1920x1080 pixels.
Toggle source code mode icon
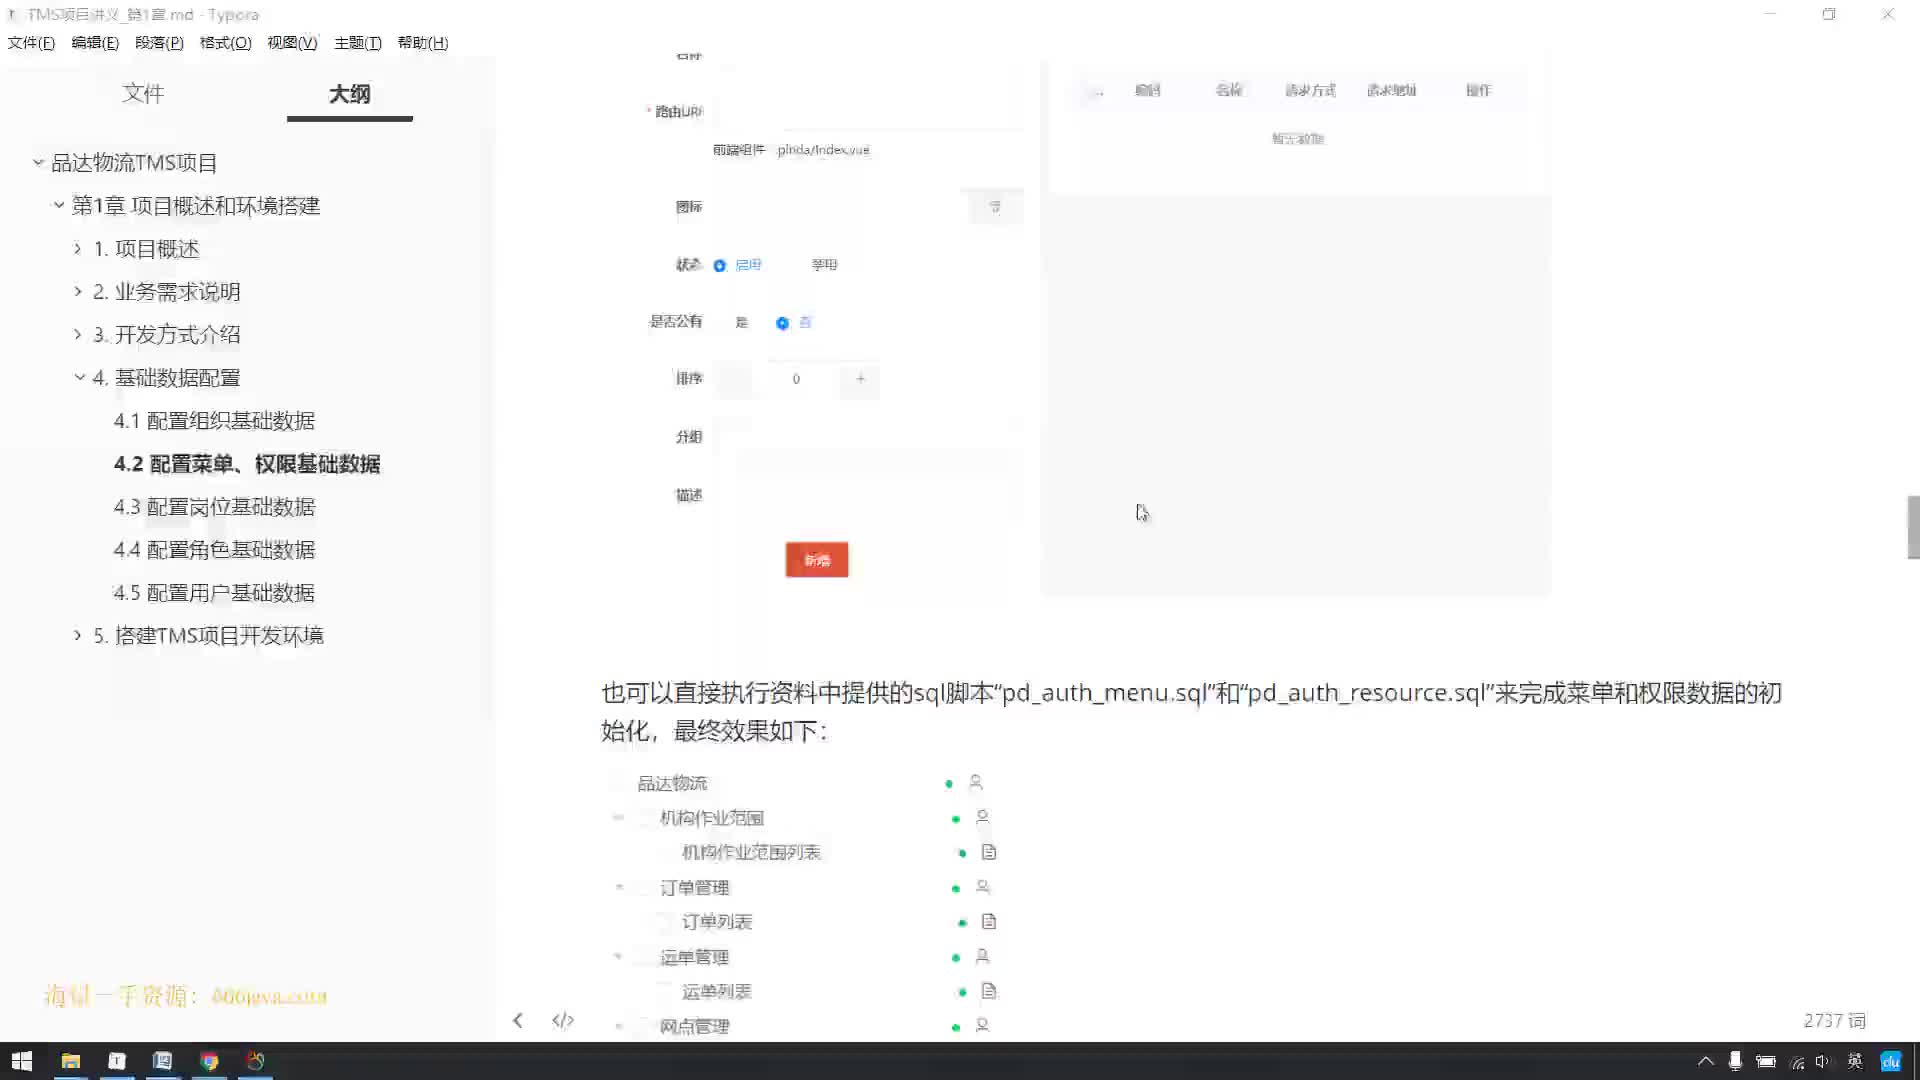point(563,1020)
